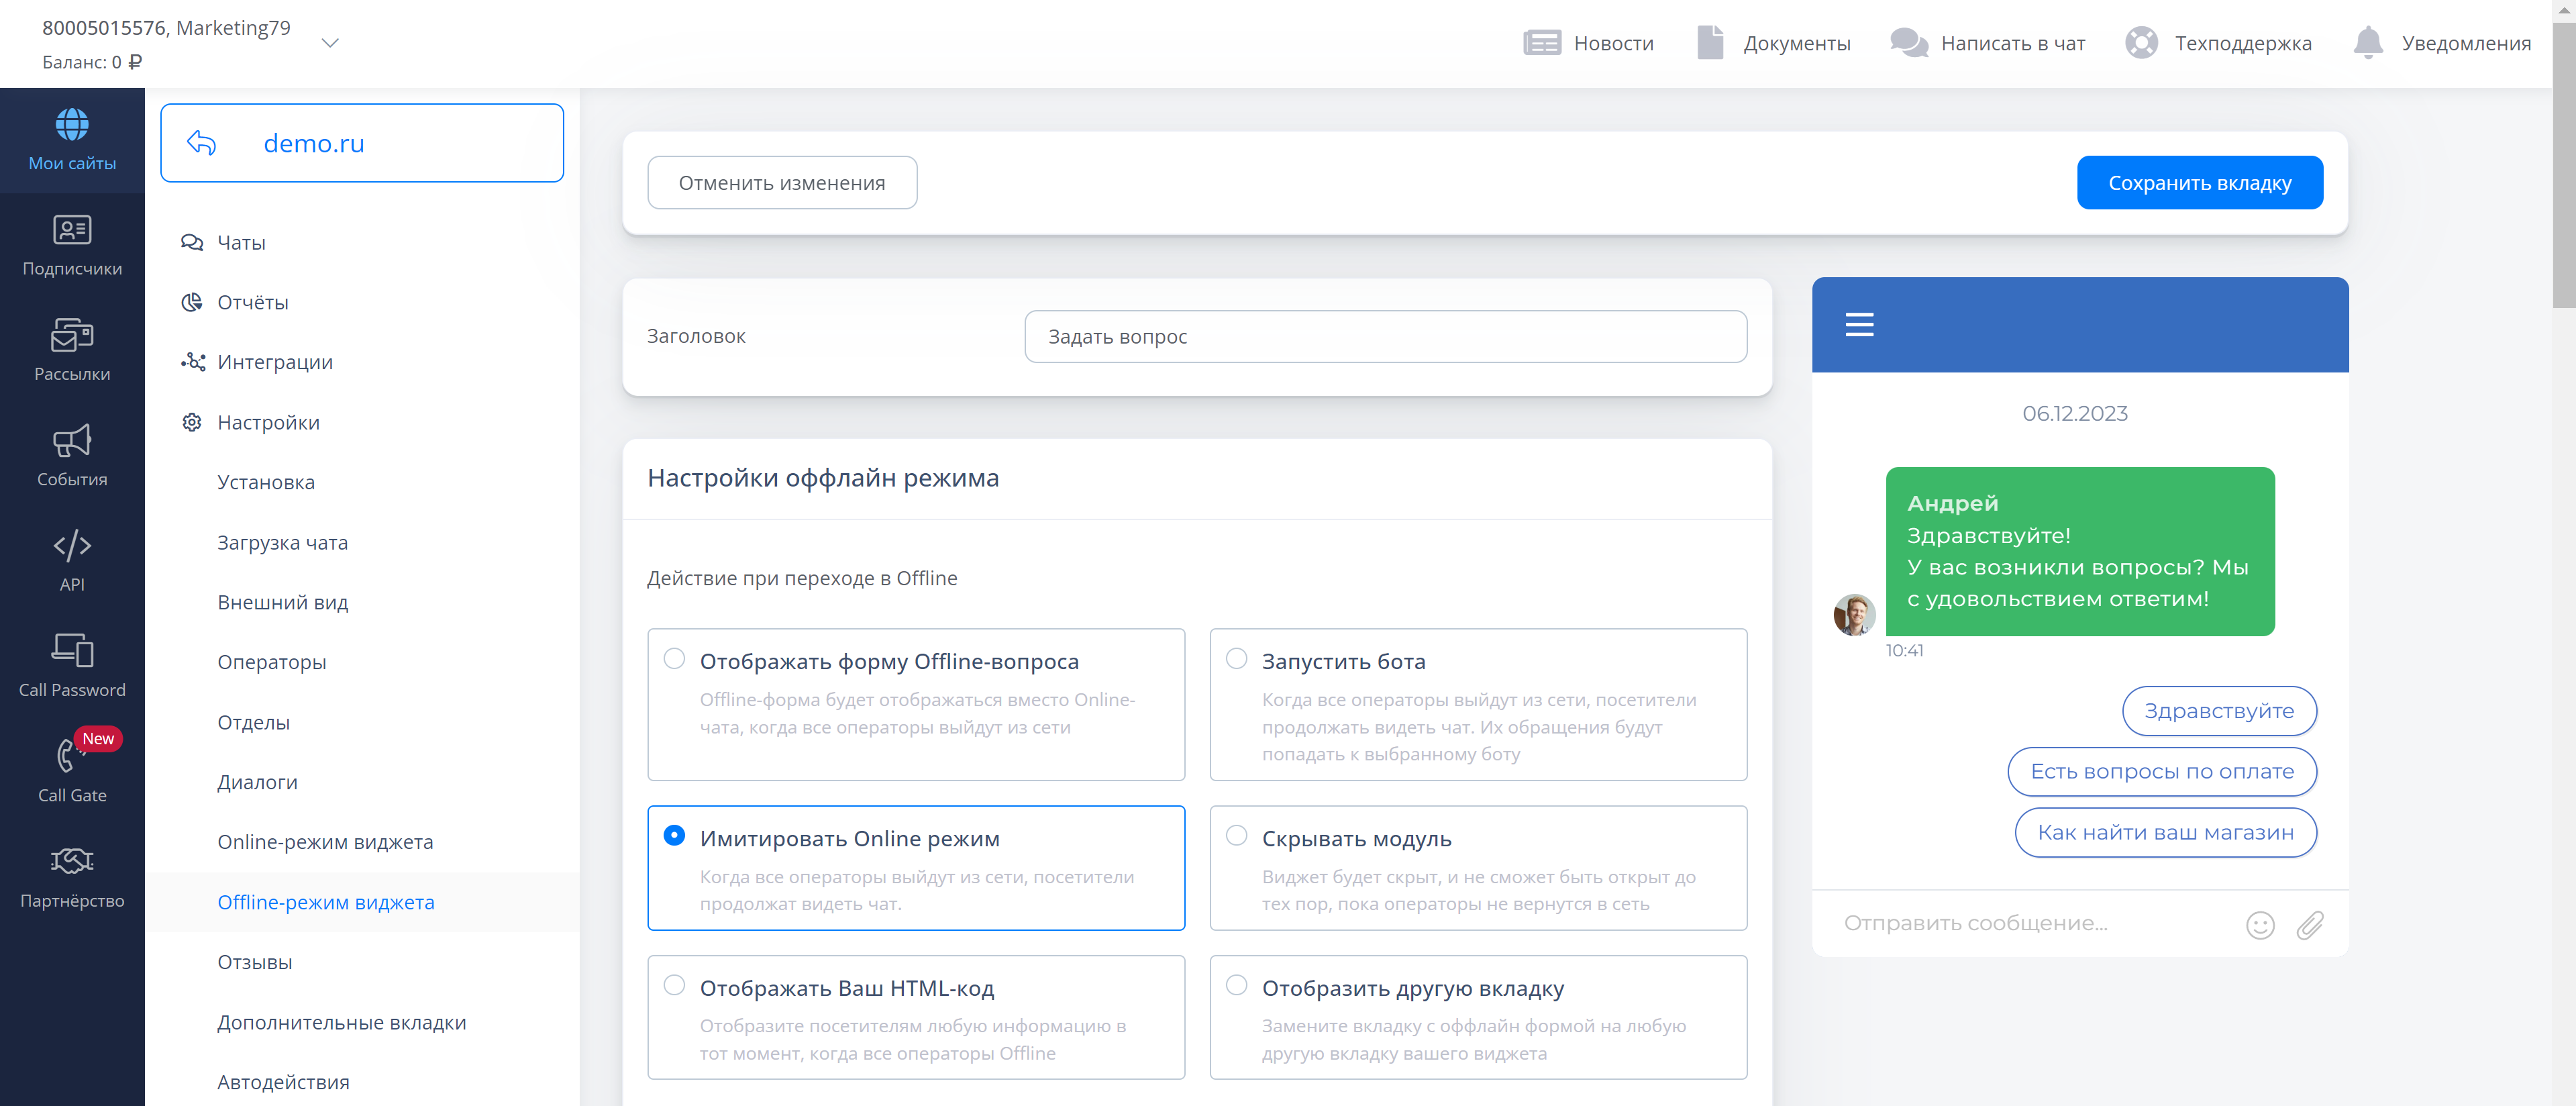This screenshot has width=2576, height=1106.
Task: Click the paperclip attachment icon
Action: pos(2310,925)
